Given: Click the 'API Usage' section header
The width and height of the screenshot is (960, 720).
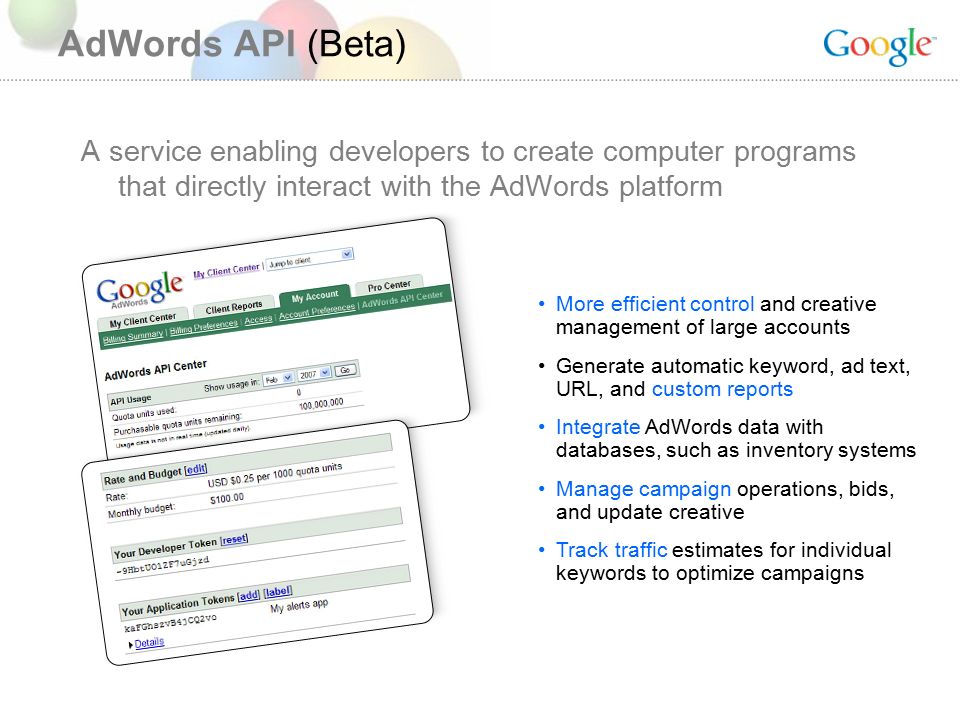Looking at the screenshot, I should tap(130, 400).
